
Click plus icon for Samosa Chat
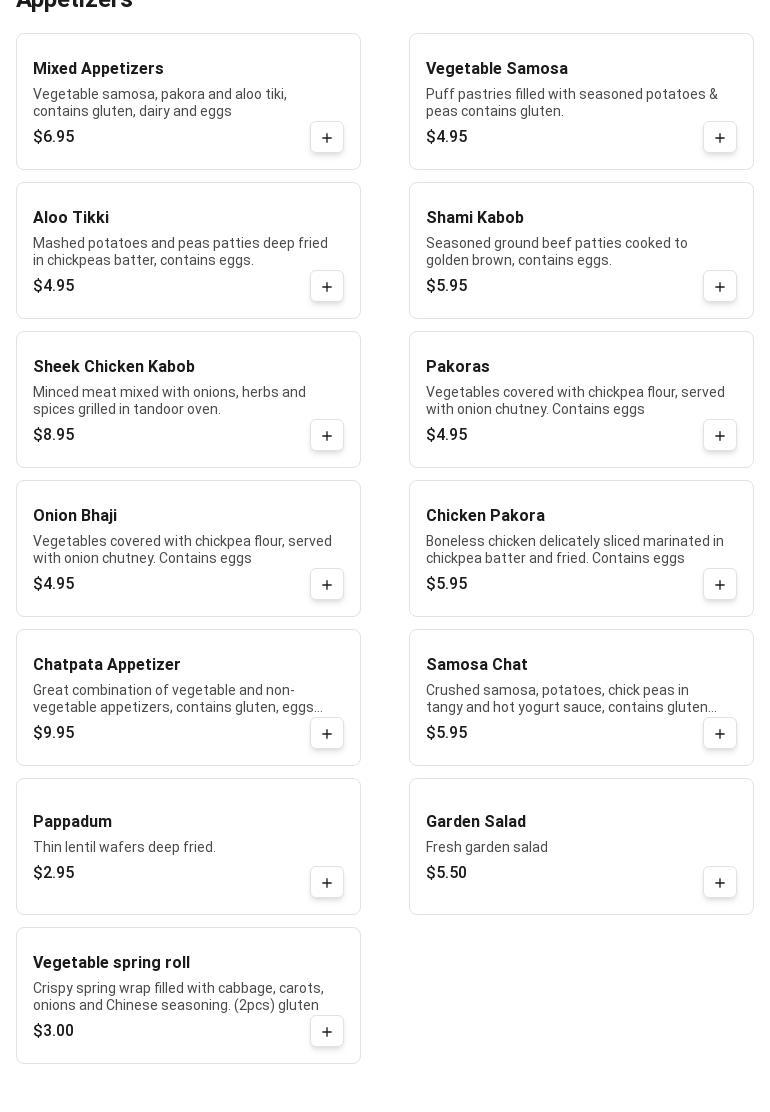720,734
